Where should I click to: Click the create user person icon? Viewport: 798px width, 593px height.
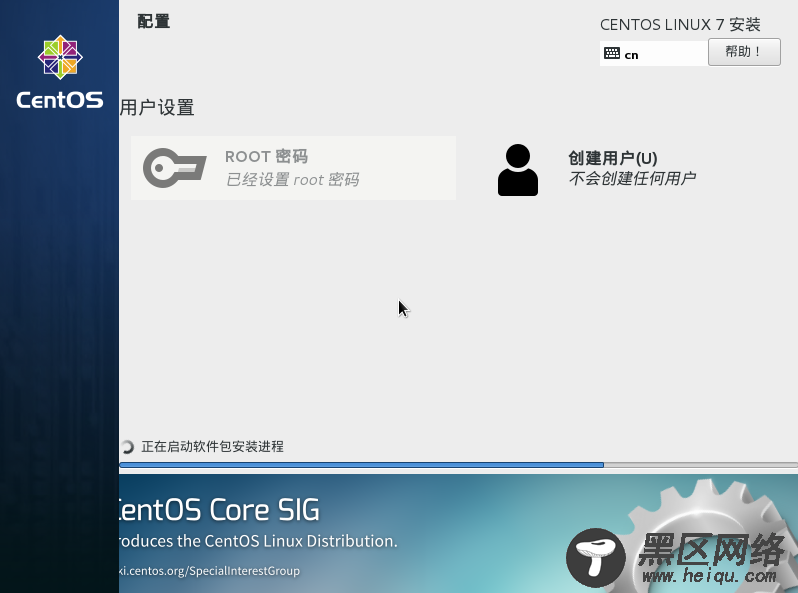click(x=518, y=170)
